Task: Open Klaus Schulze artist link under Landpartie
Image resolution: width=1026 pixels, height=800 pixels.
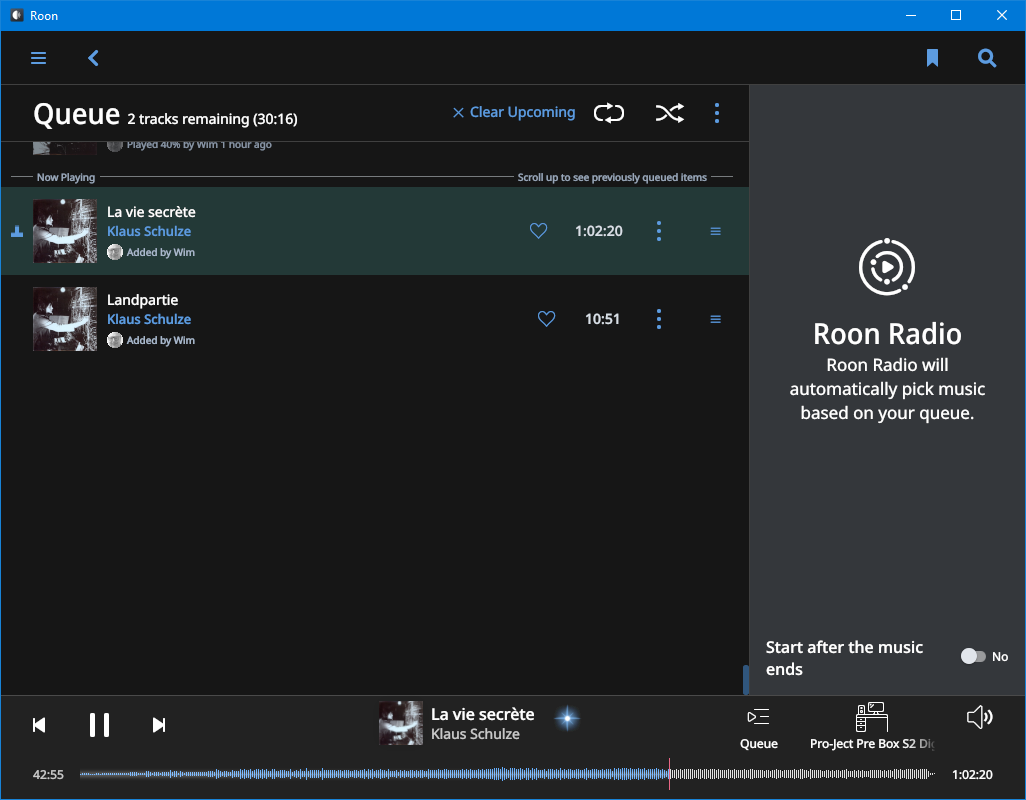Action: (149, 319)
